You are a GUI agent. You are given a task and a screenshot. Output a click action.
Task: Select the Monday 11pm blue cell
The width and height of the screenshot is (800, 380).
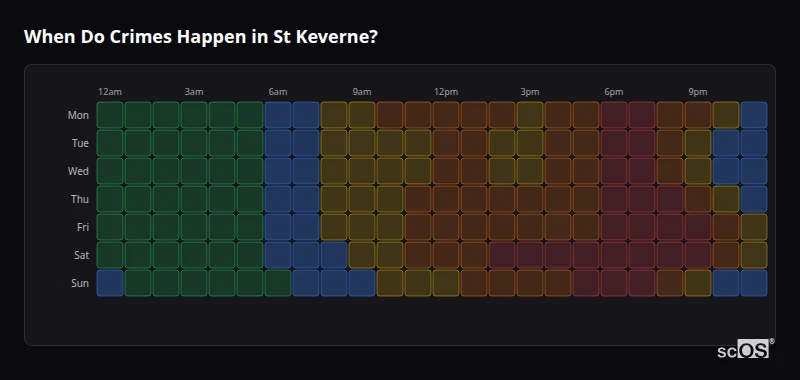coord(754,115)
